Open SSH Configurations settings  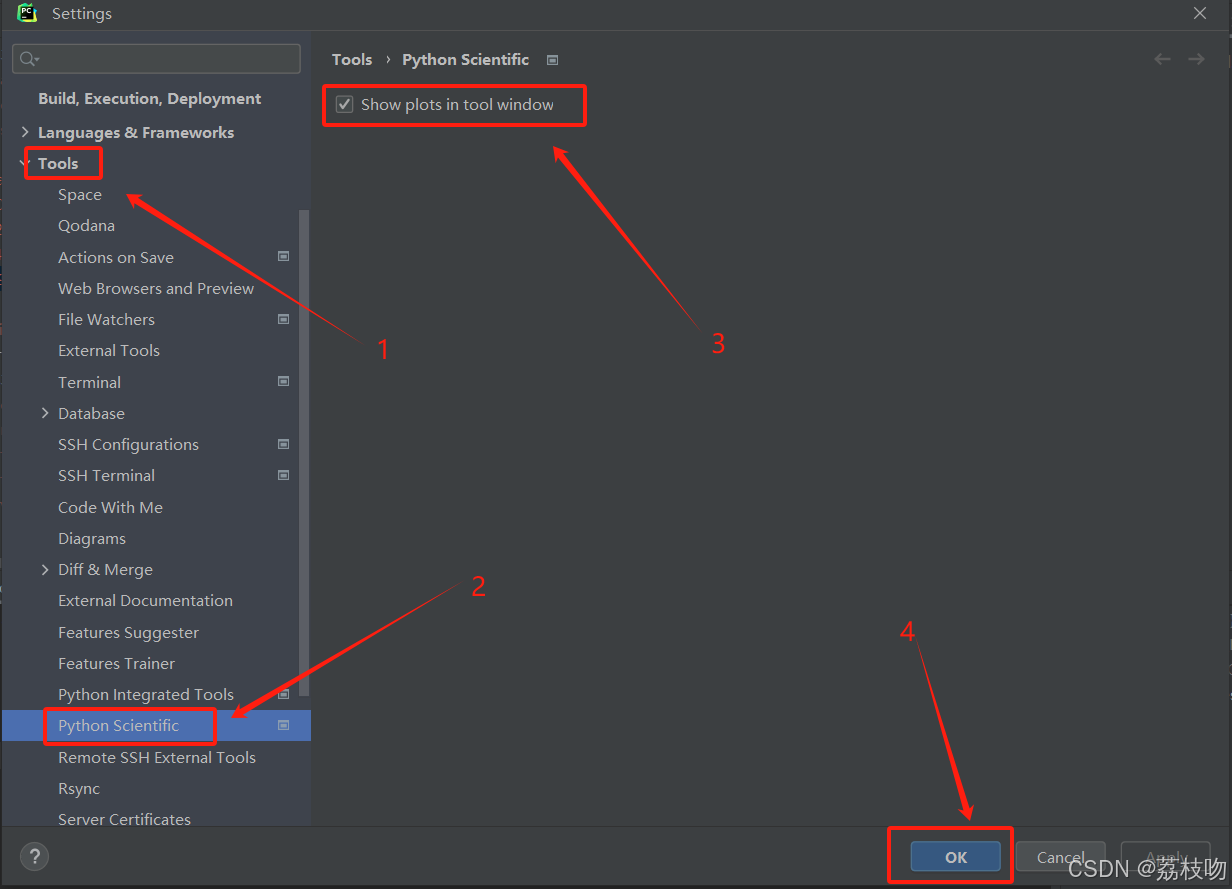point(128,444)
